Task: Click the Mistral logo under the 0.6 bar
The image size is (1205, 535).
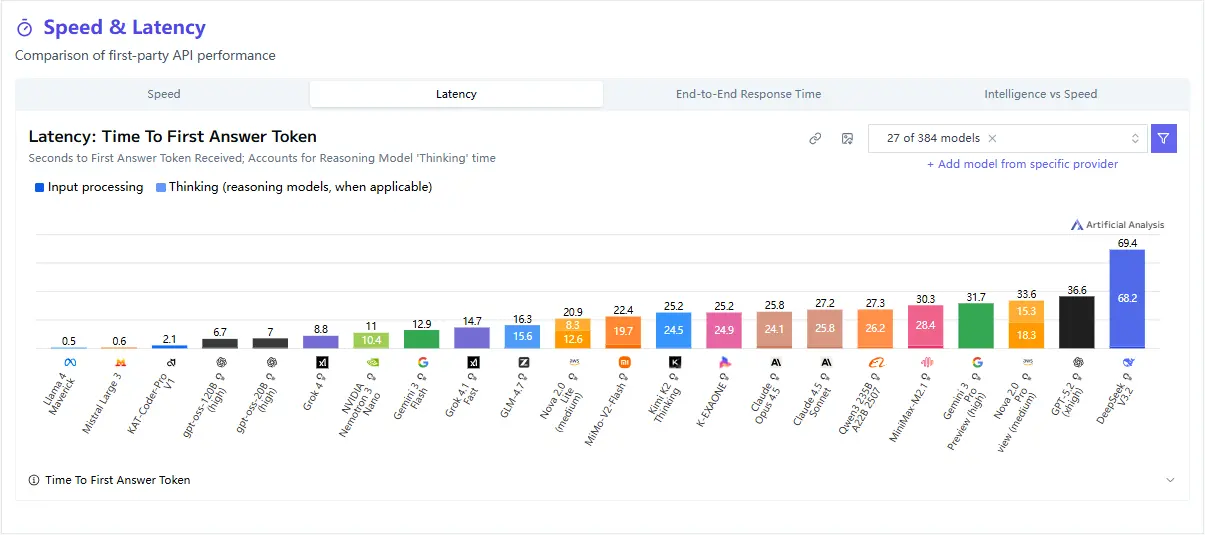Action: coord(120,362)
